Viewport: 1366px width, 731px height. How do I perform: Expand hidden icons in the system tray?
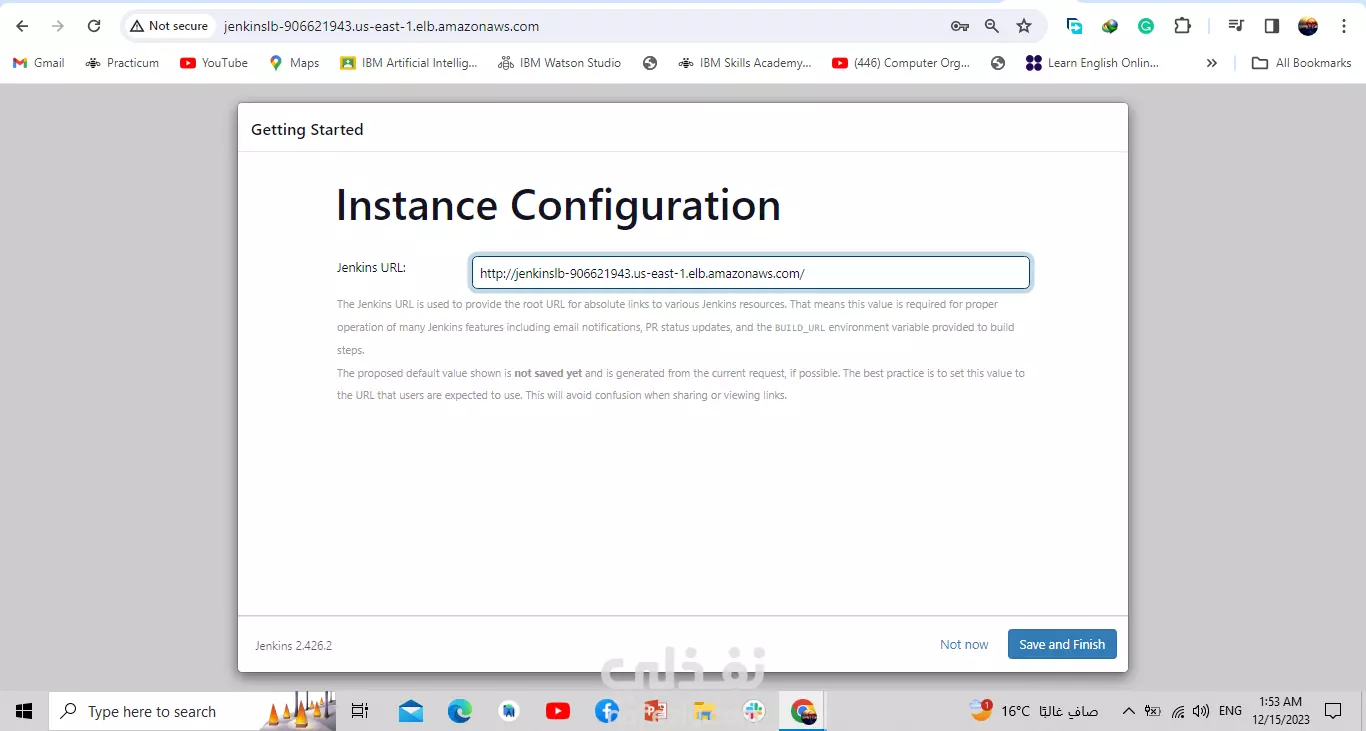(x=1129, y=711)
